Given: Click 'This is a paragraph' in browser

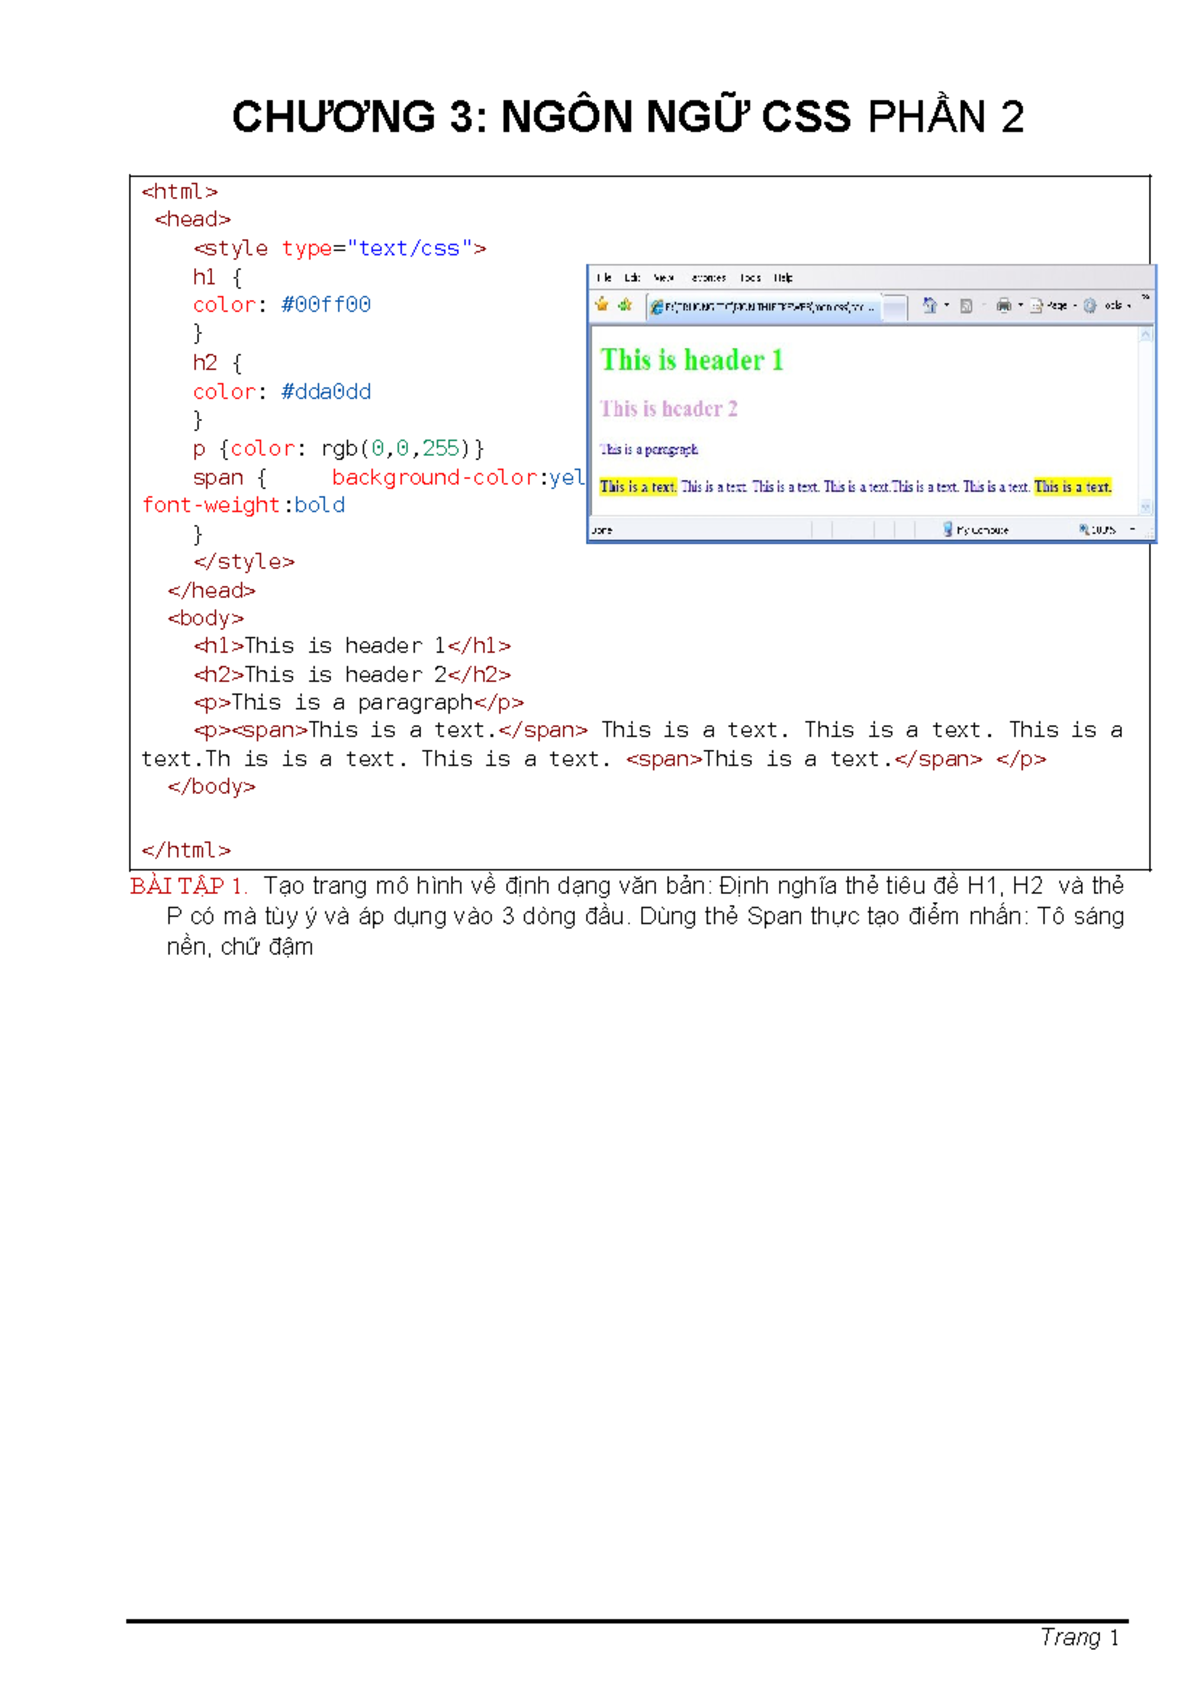Looking at the screenshot, I should point(649,450).
